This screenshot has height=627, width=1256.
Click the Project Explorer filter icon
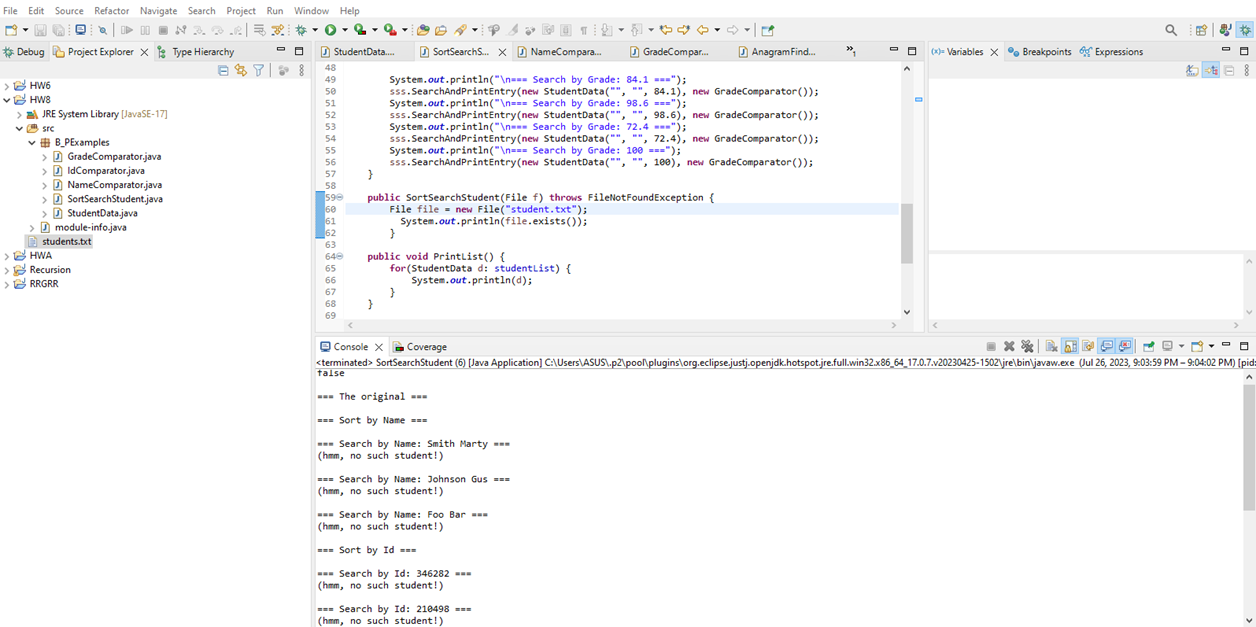(x=259, y=70)
